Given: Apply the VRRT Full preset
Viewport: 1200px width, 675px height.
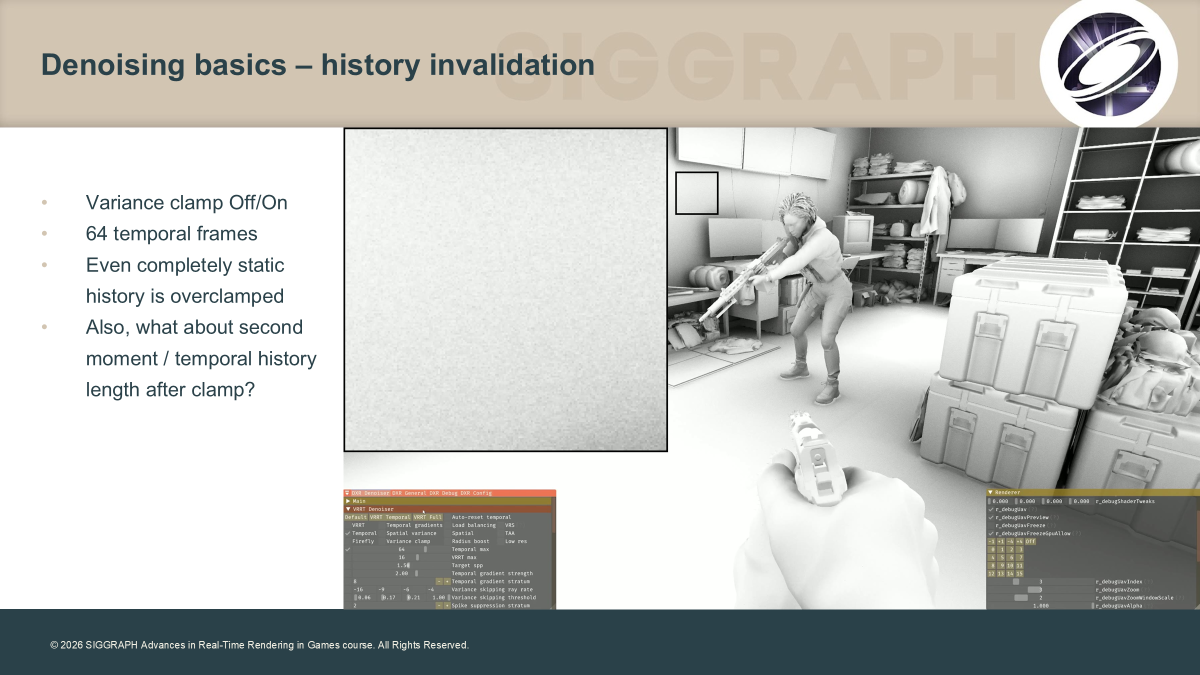Looking at the screenshot, I should (x=428, y=517).
